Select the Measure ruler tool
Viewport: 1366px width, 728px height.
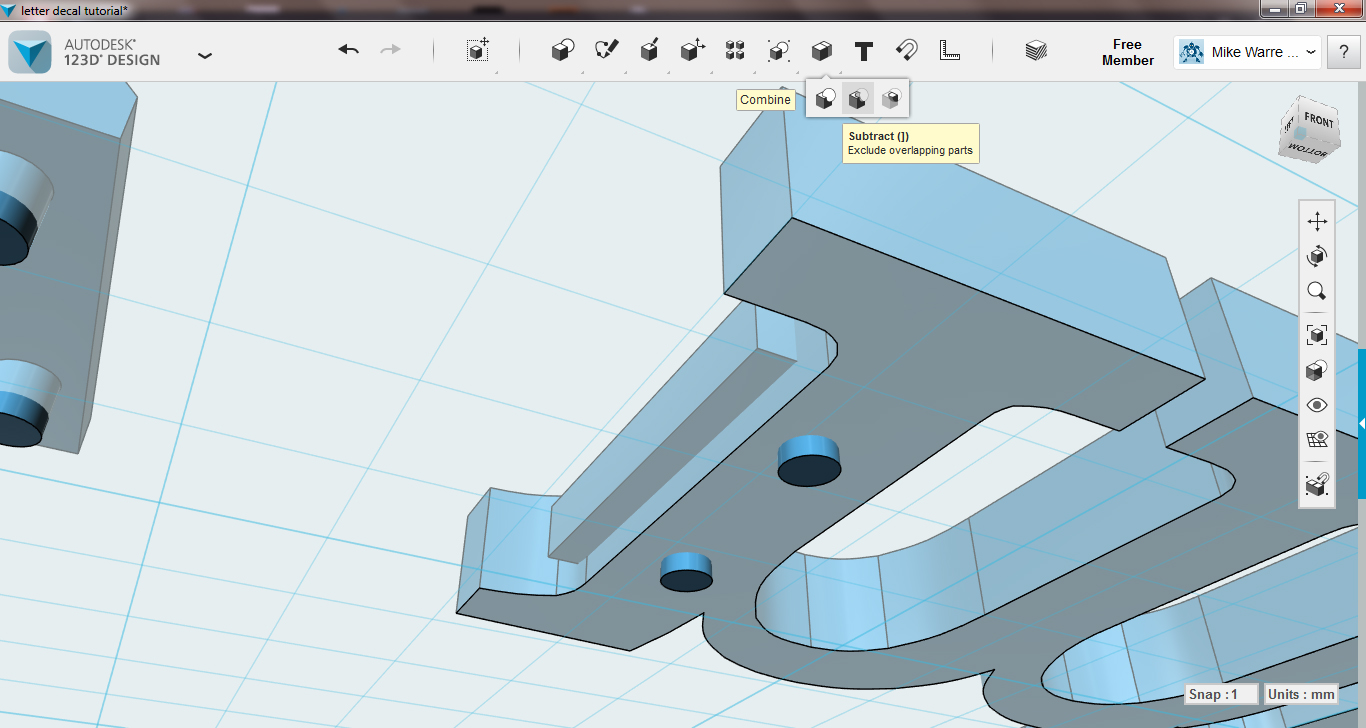pyautogui.click(x=950, y=51)
